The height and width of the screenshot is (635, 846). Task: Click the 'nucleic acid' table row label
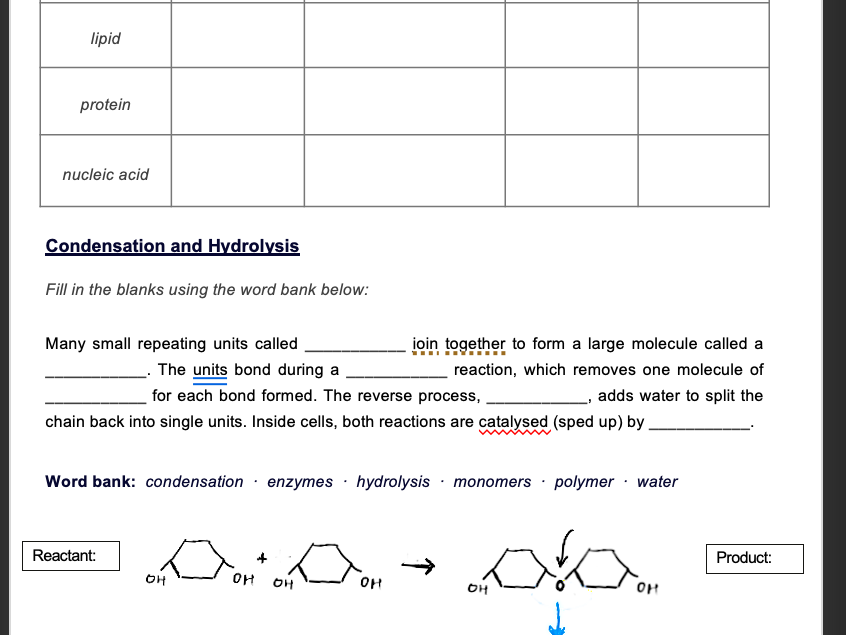tap(105, 174)
